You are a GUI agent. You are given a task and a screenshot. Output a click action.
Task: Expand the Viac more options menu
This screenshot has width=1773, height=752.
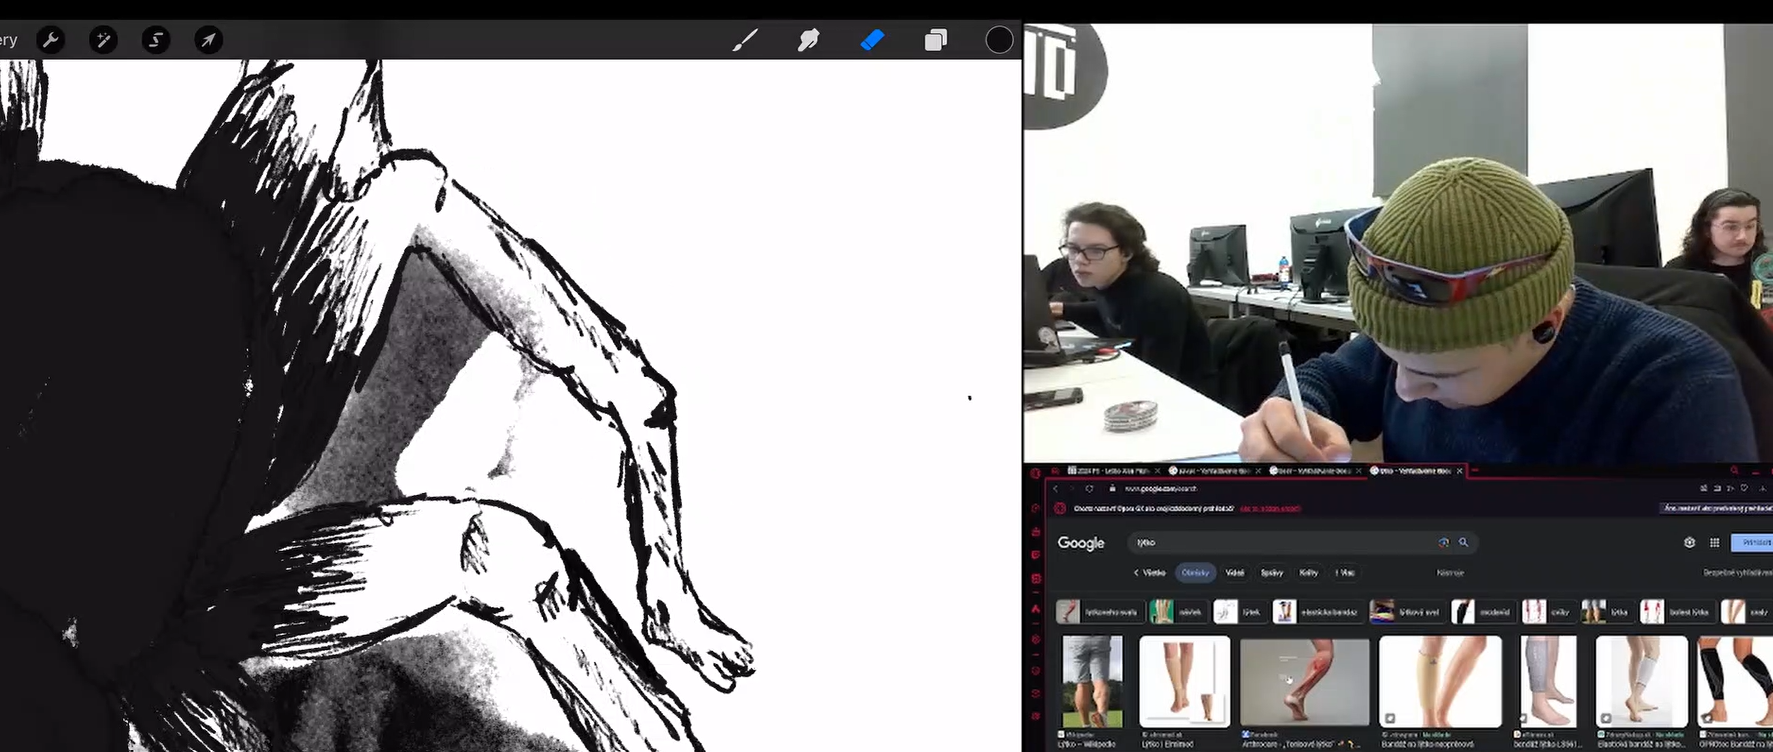(x=1345, y=573)
